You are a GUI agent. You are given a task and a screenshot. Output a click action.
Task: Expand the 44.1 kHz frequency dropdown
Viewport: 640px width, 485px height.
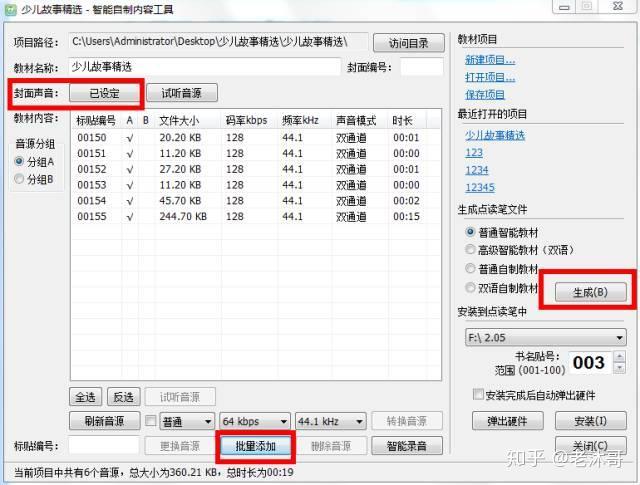point(331,421)
